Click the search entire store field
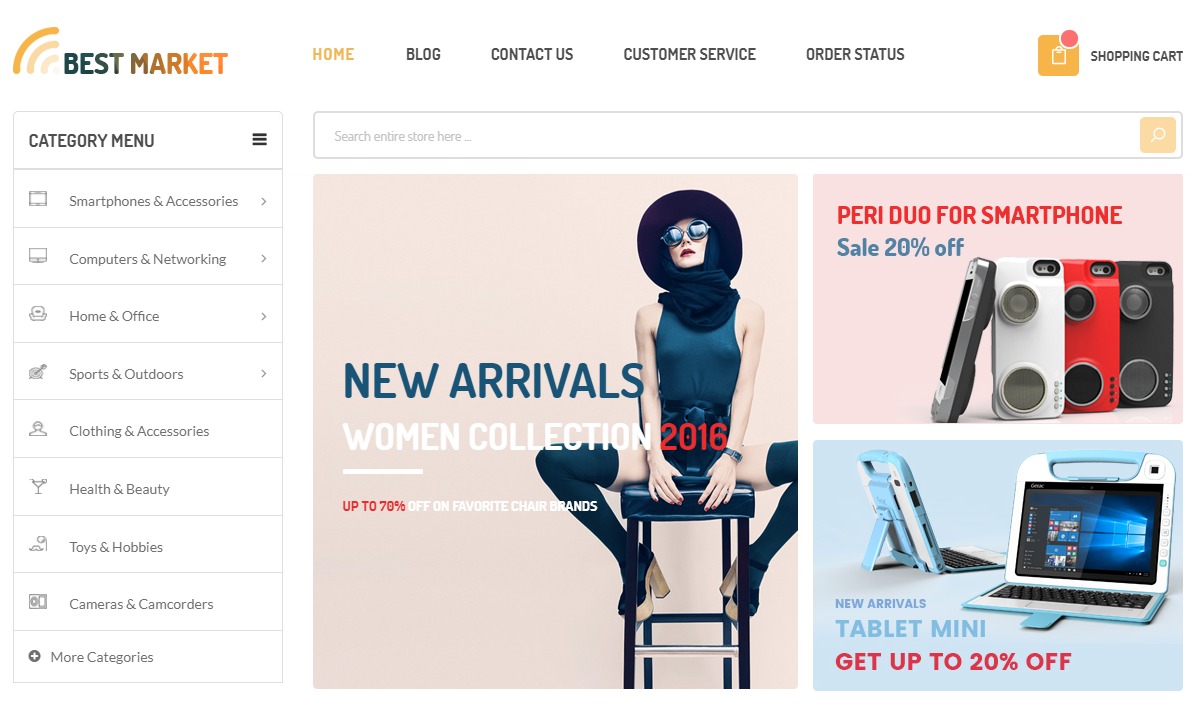This screenshot has height=717, width=1198. 726,136
